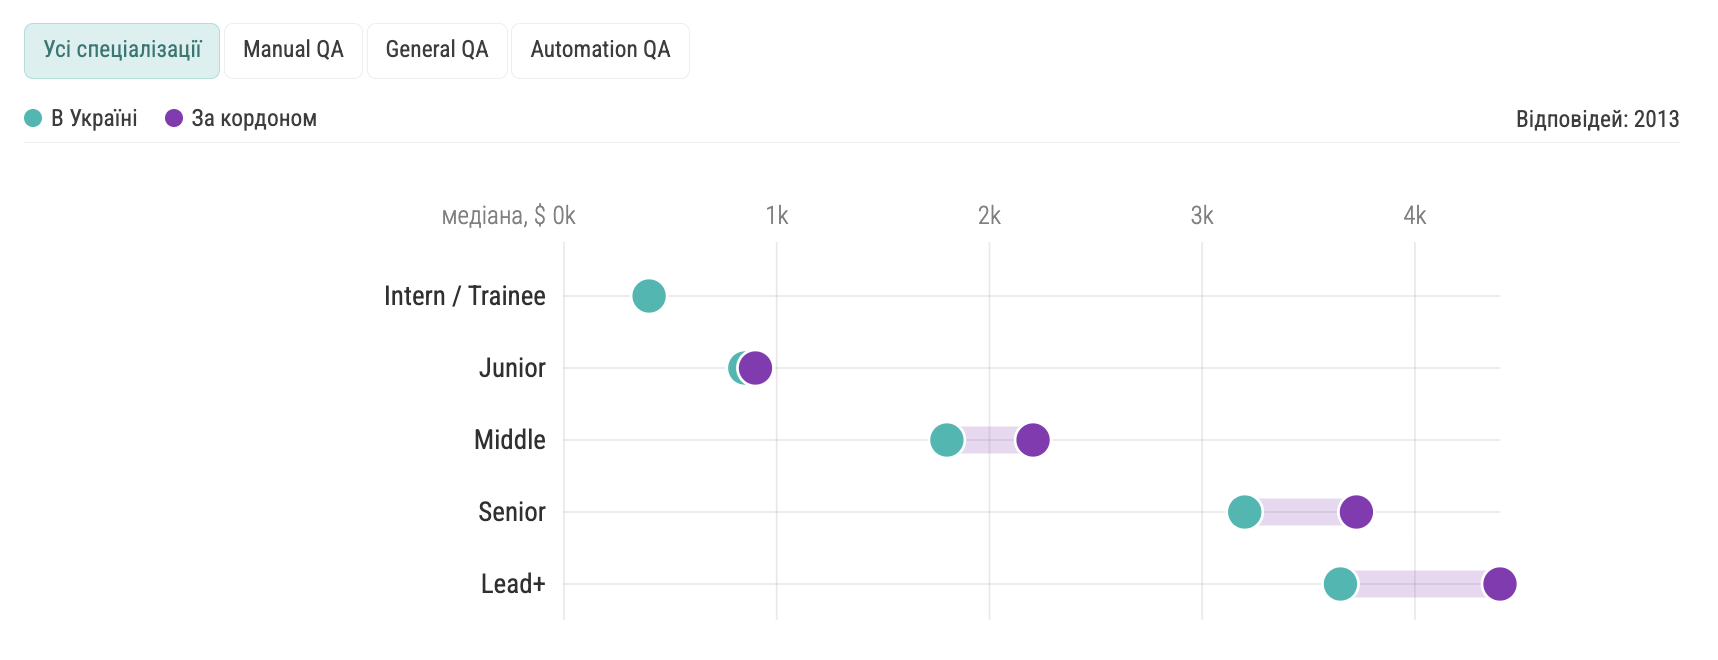
Task: Switch to Automation QA tab
Action: (x=600, y=50)
